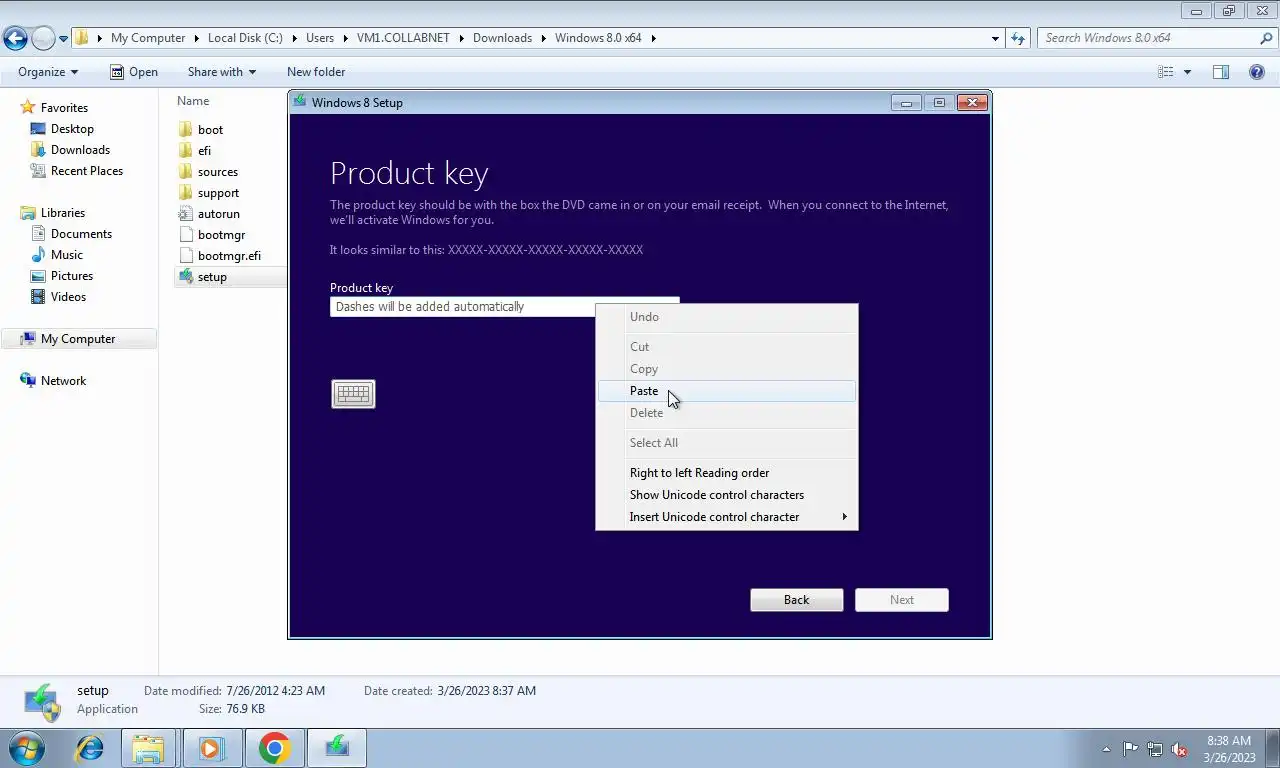Expand Insert Unicode control character submenu
This screenshot has height=768, width=1280.
point(726,517)
